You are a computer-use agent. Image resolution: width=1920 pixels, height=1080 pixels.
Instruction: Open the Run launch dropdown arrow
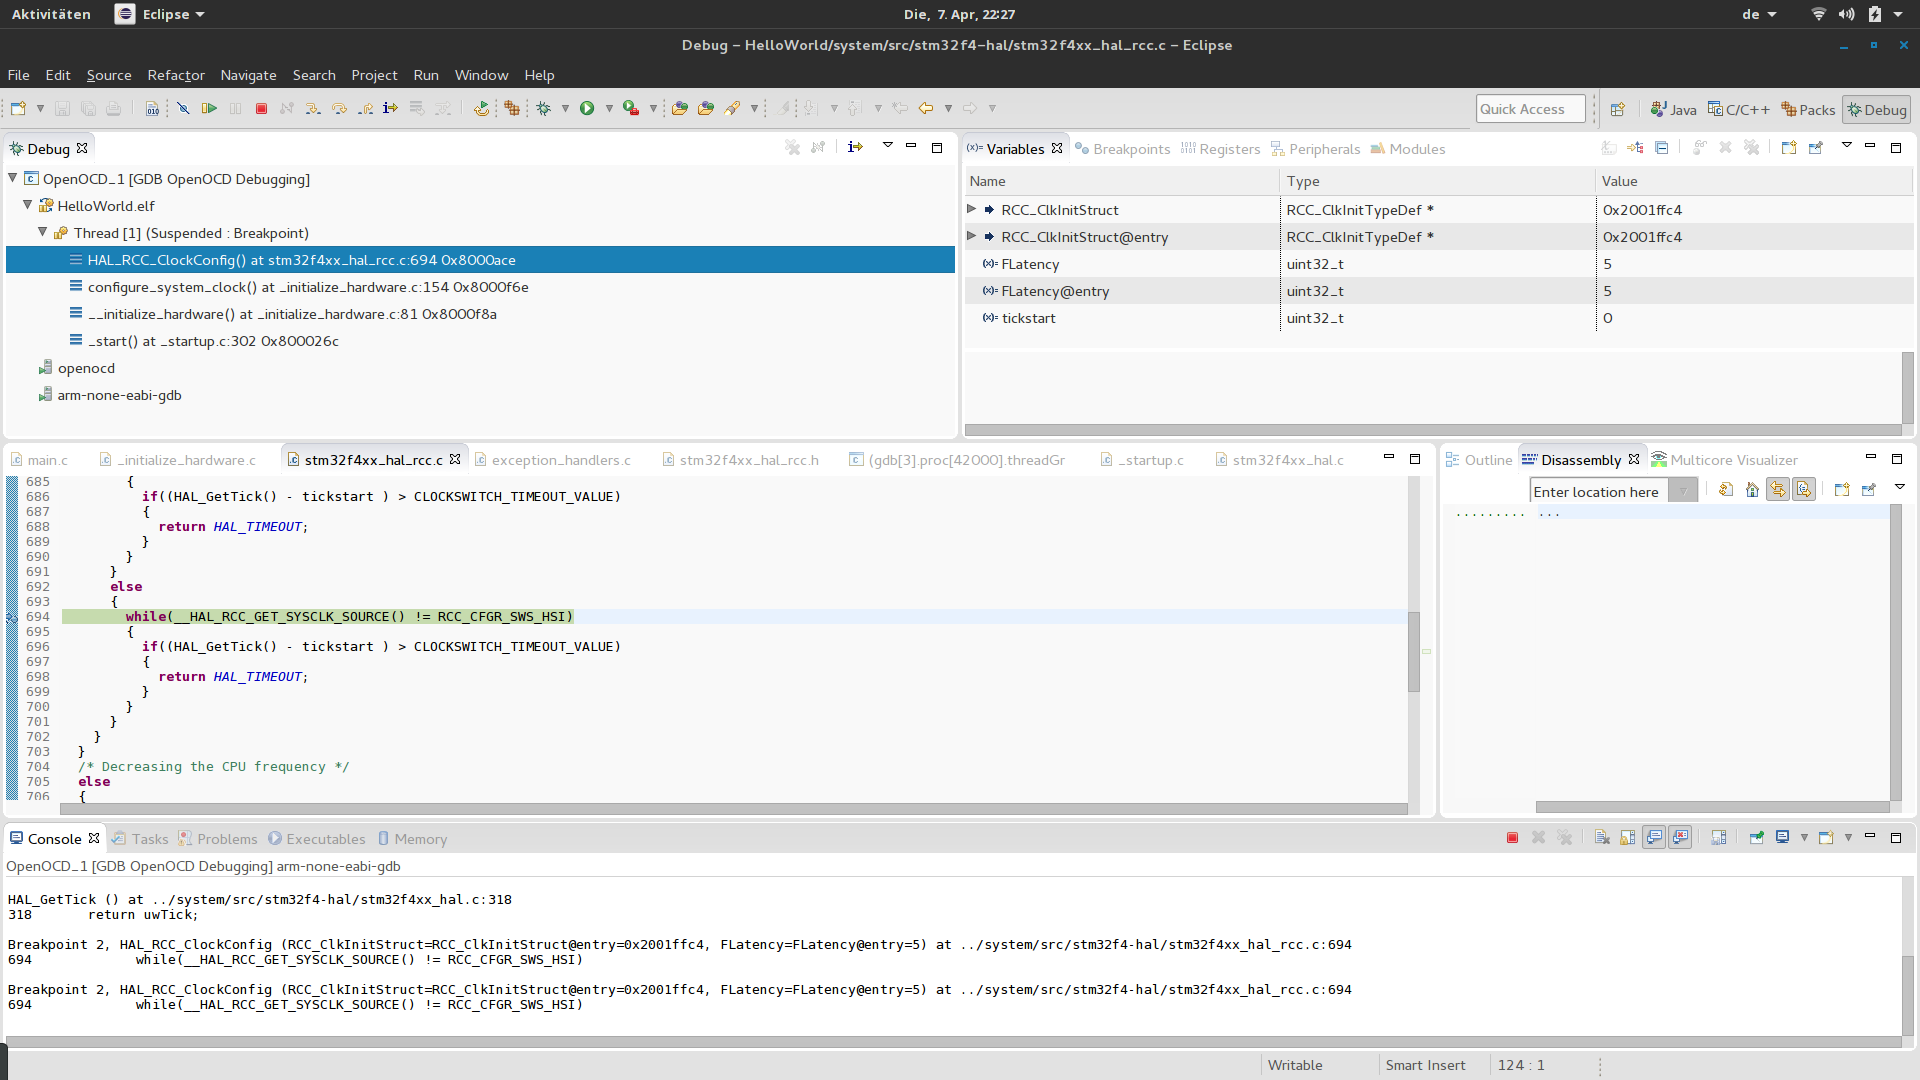[x=609, y=108]
